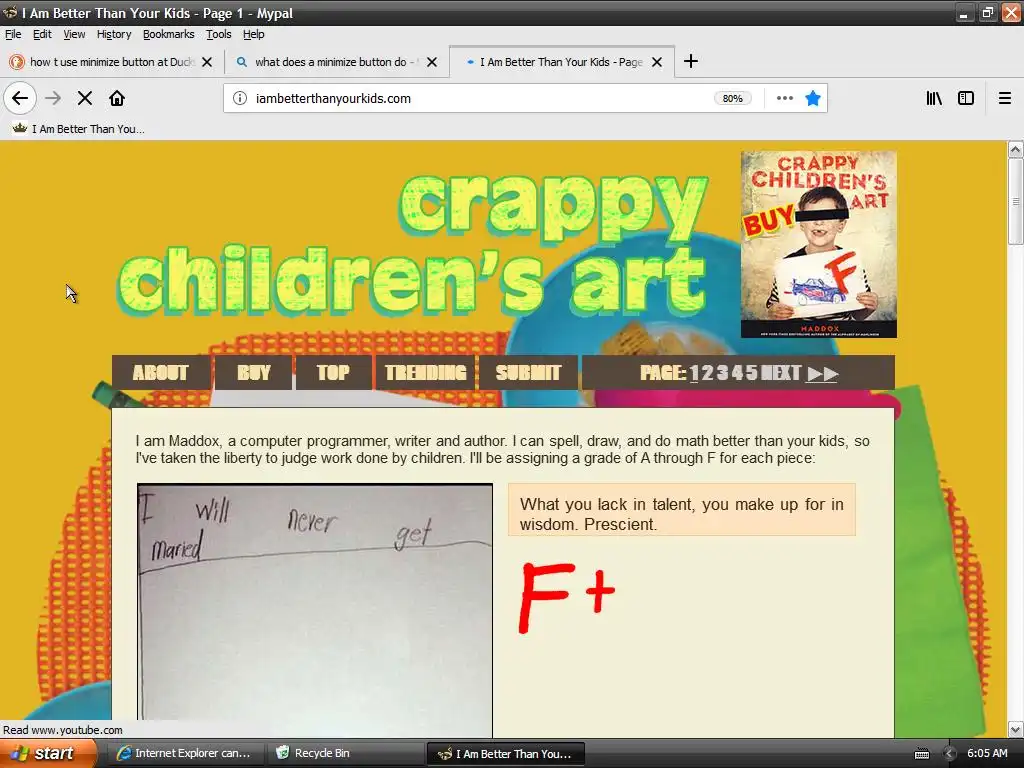
Task: Open the browser home page
Action: tap(117, 98)
